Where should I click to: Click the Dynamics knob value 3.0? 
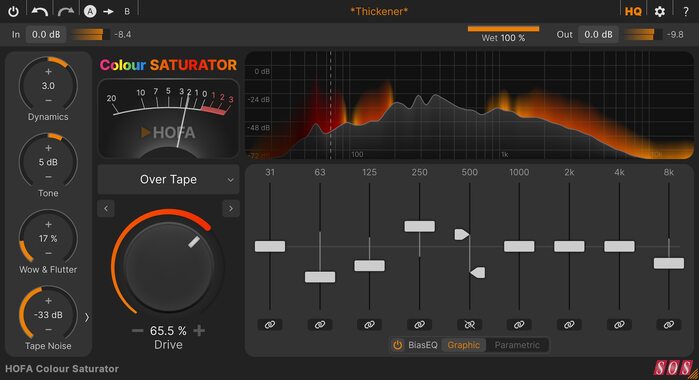tap(48, 86)
